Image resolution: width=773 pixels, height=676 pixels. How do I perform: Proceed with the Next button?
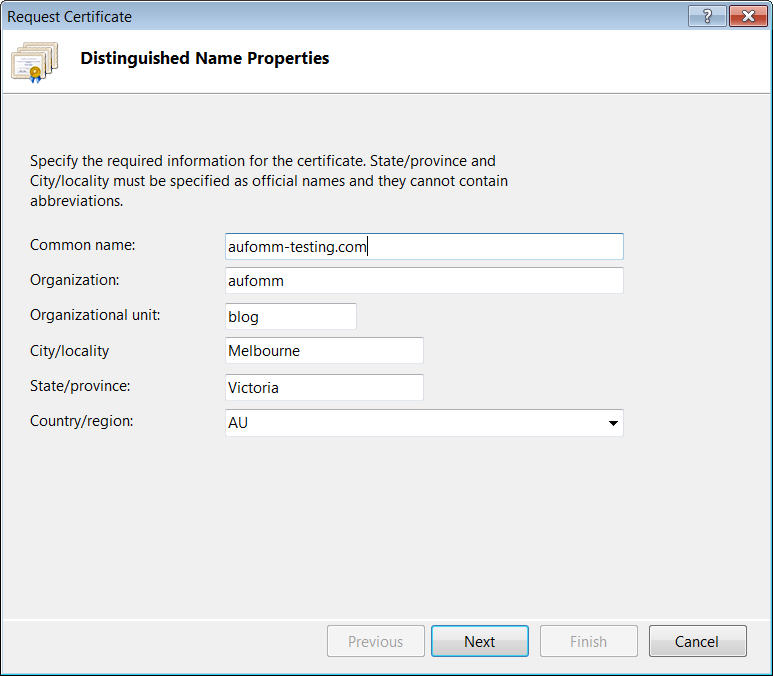479,641
